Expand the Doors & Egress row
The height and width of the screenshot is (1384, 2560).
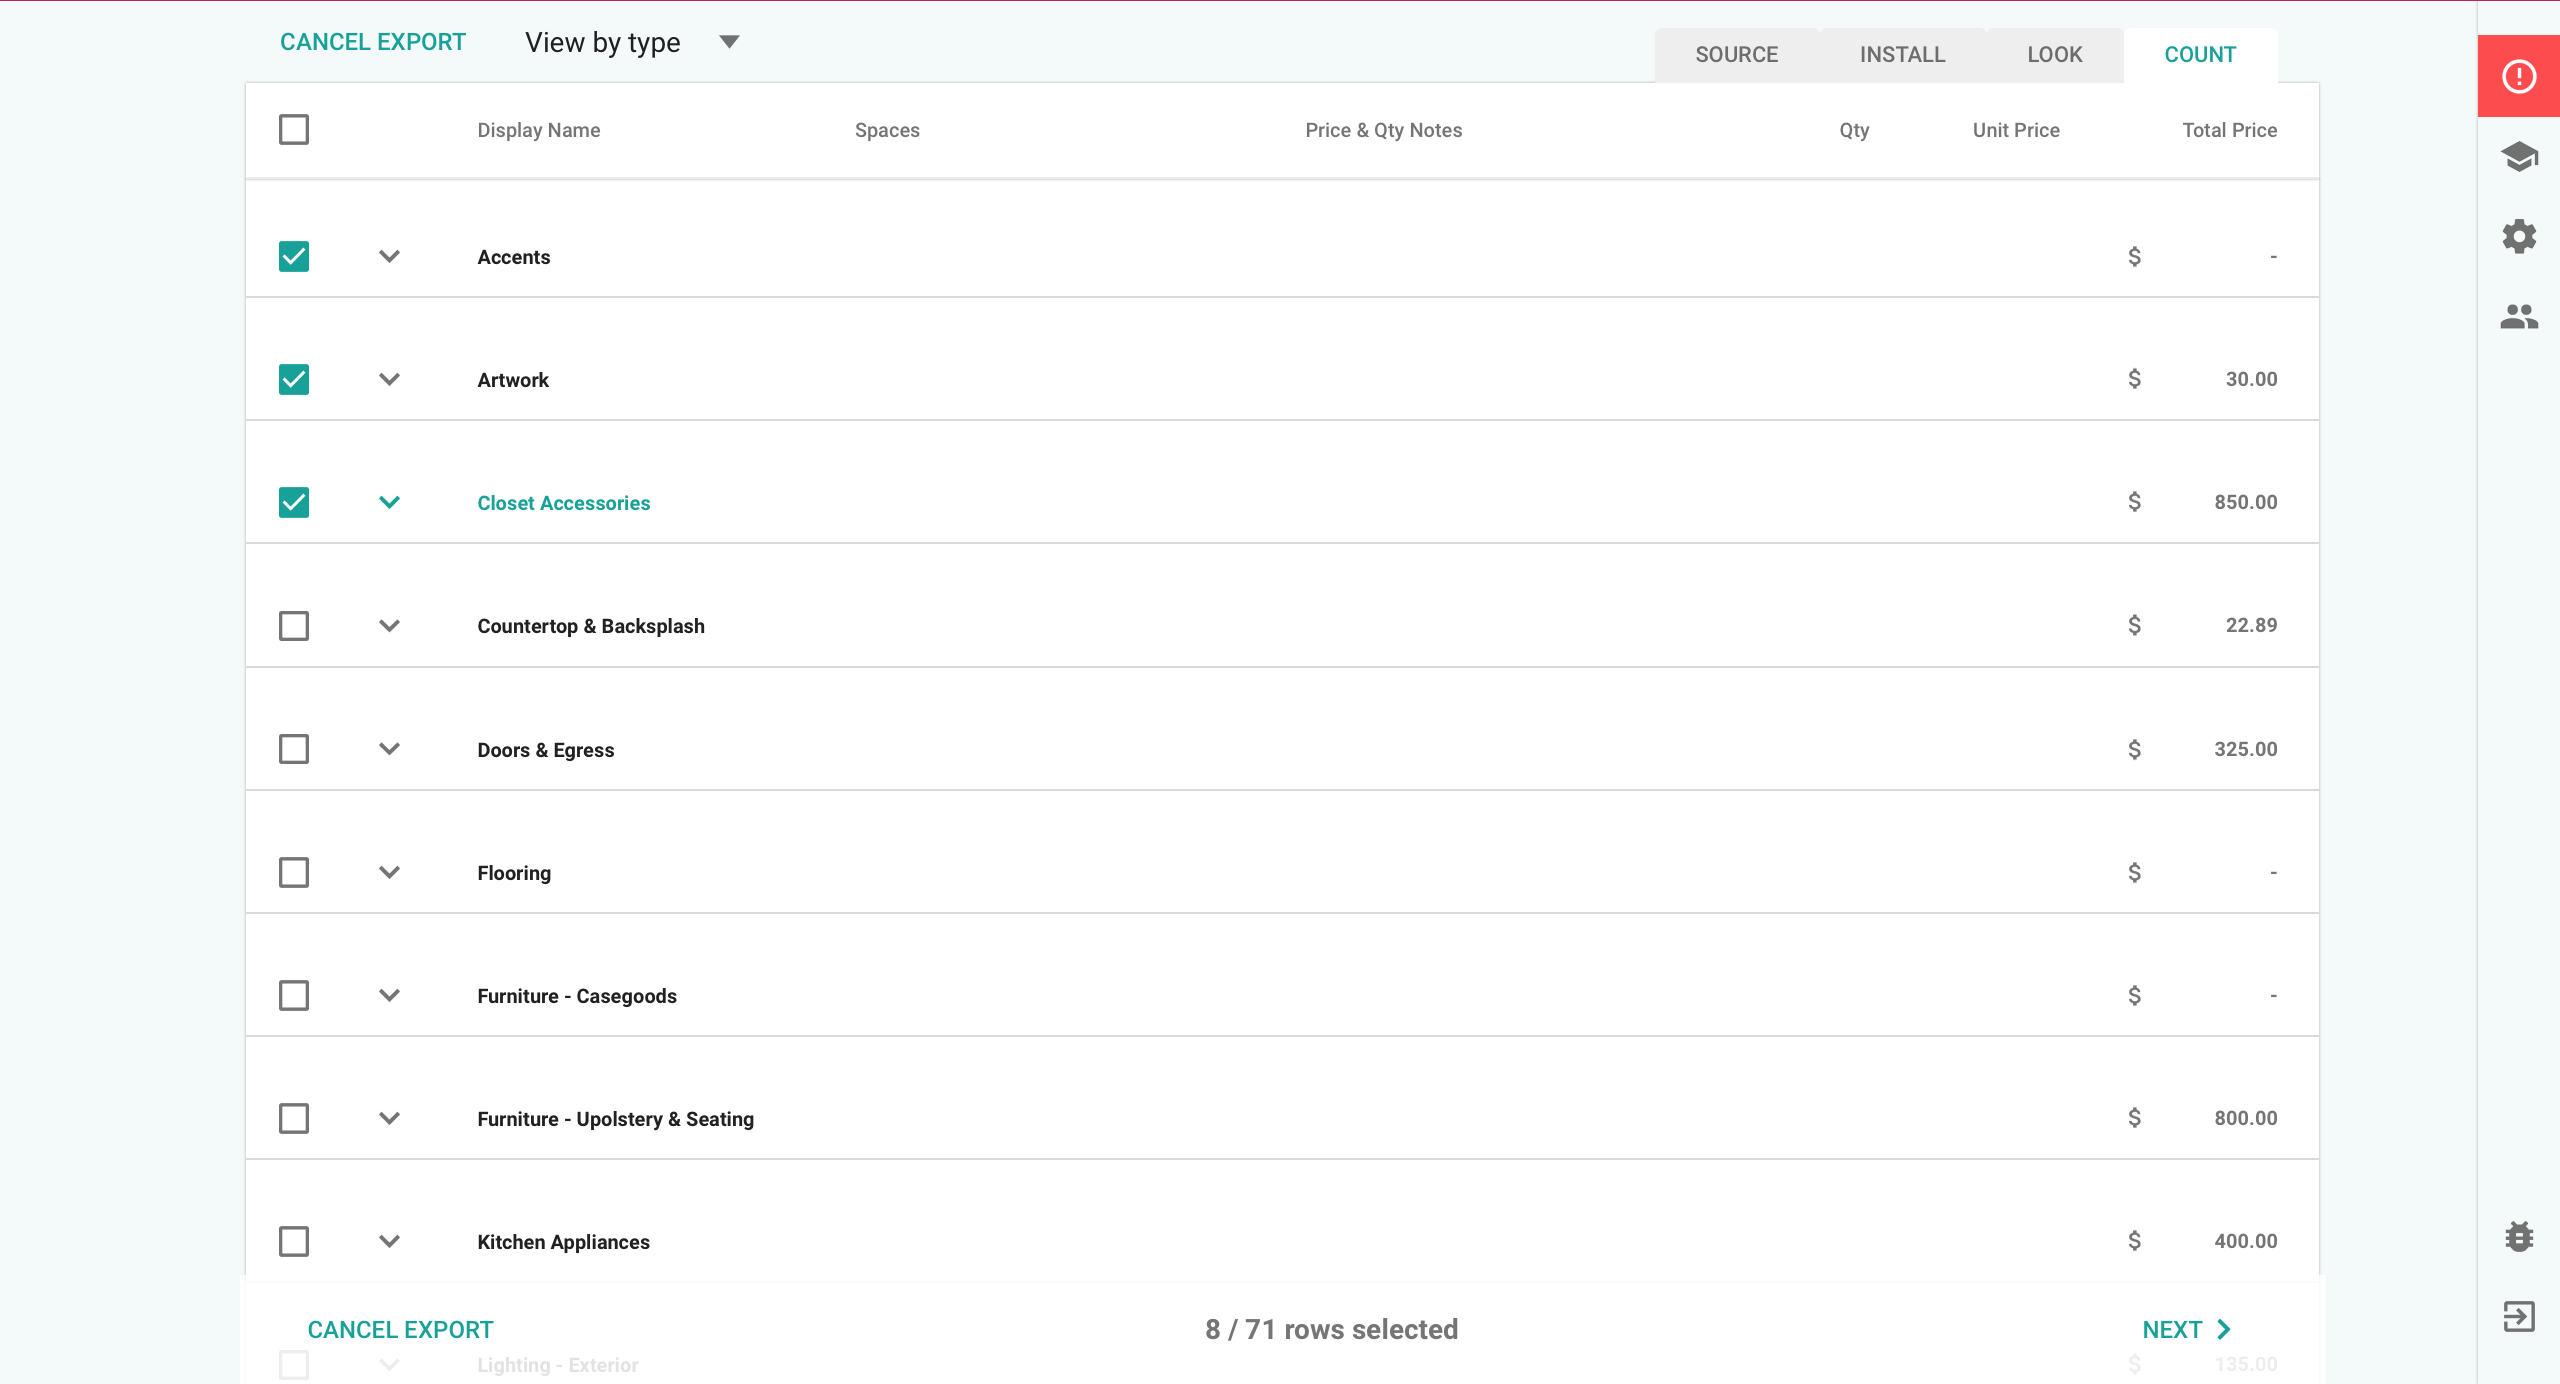pyautogui.click(x=390, y=749)
